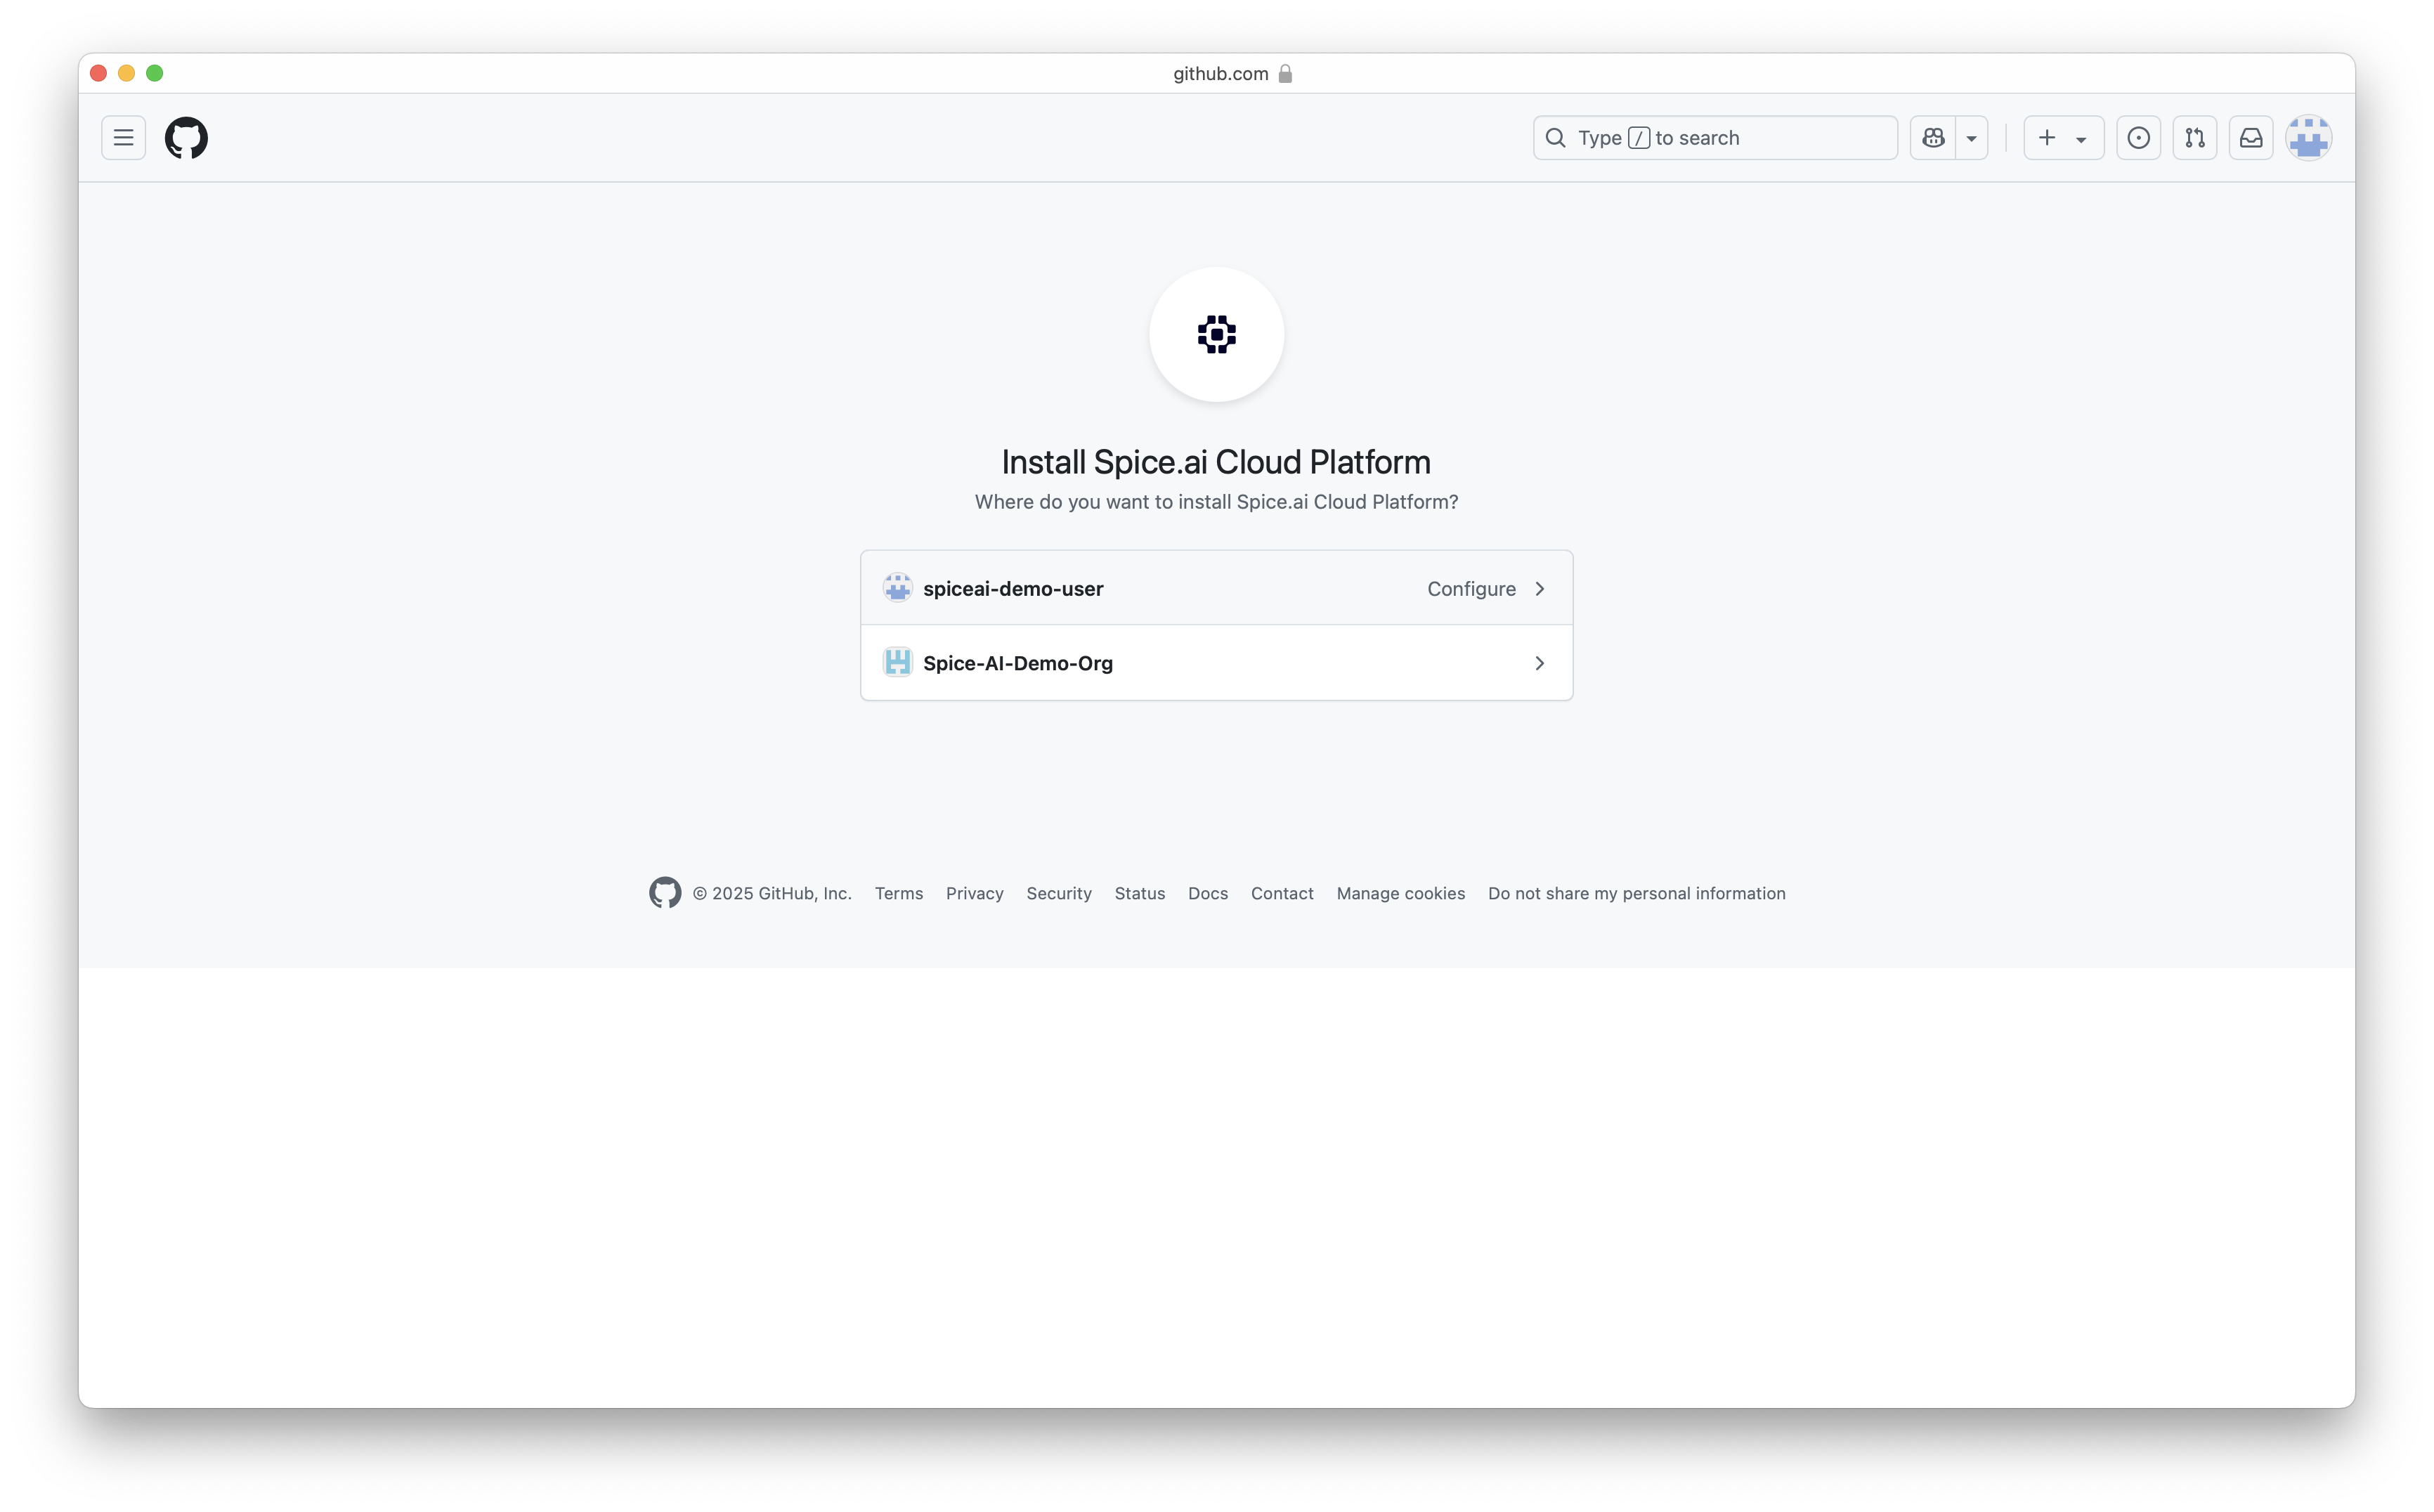2434x1512 pixels.
Task: Open the hamburger navigation menu
Action: tap(123, 138)
